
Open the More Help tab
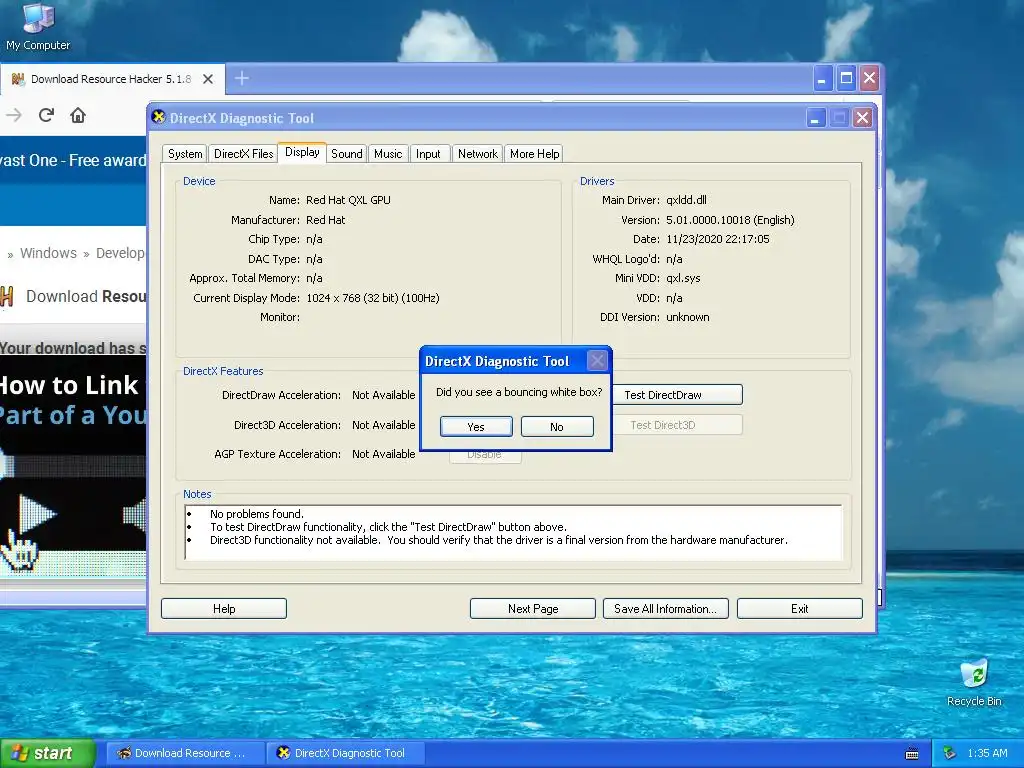pos(534,154)
